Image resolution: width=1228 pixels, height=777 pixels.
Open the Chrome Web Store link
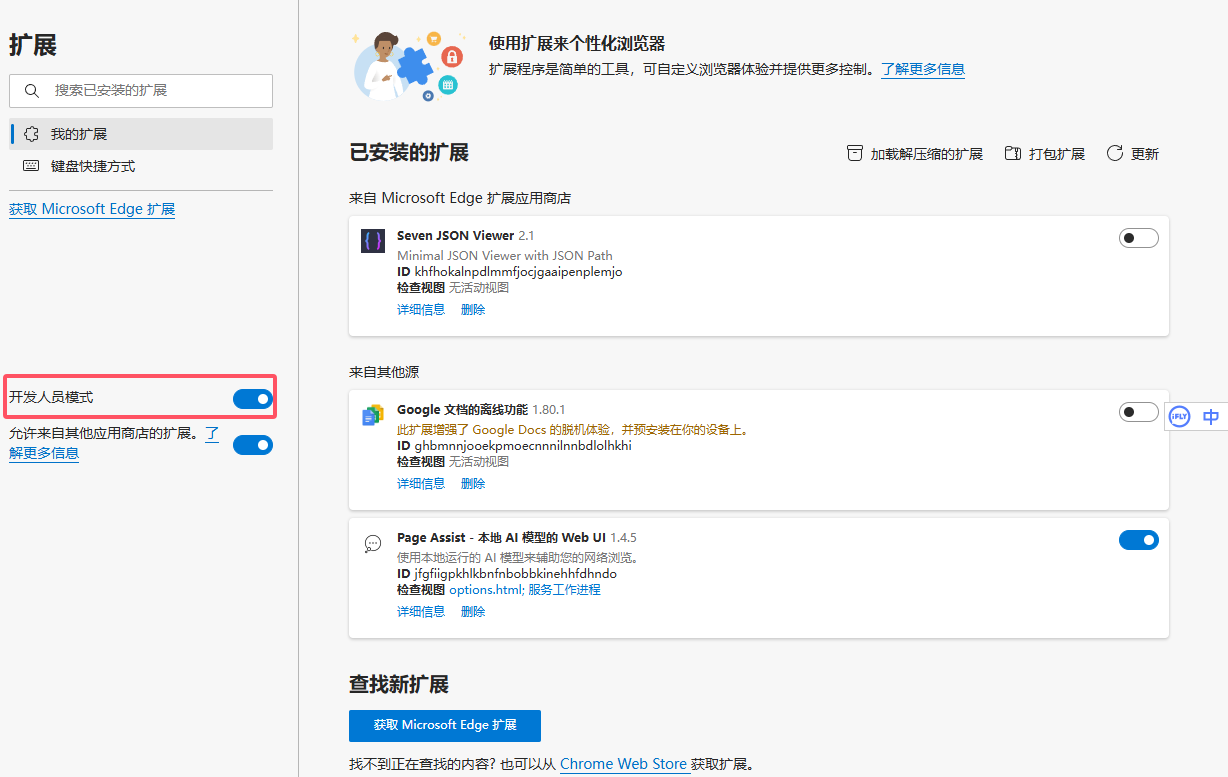(x=624, y=764)
